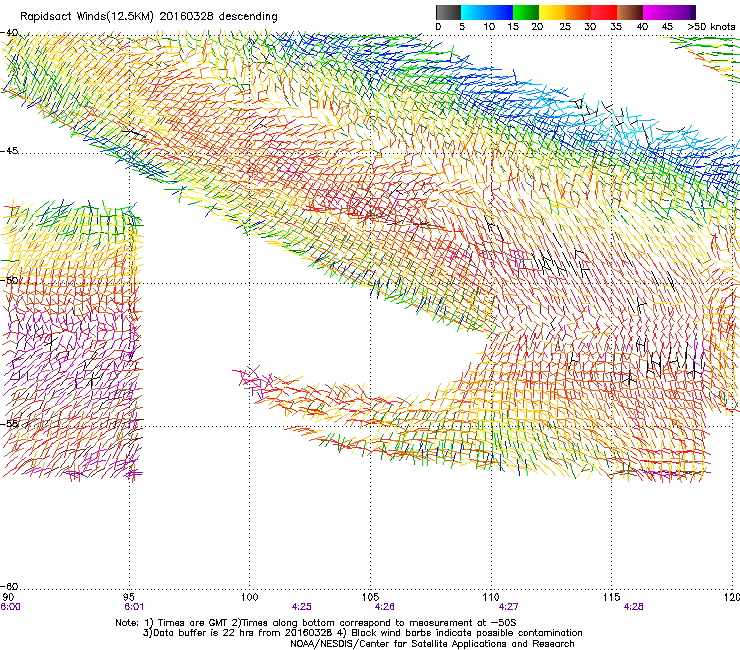
Task: Click the longitude axis label '105'
Action: (370, 597)
